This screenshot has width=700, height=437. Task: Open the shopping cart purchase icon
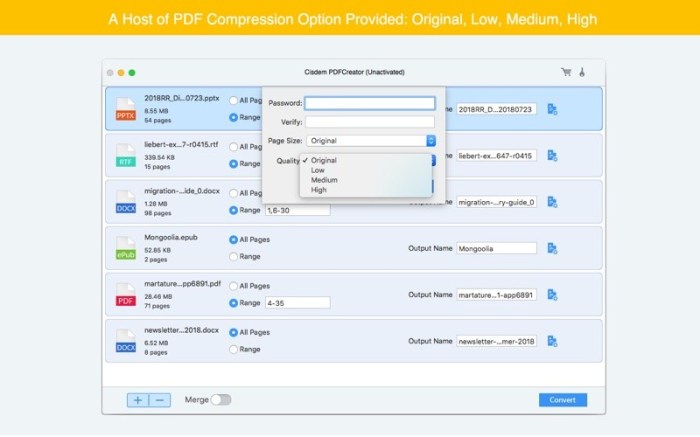point(566,72)
